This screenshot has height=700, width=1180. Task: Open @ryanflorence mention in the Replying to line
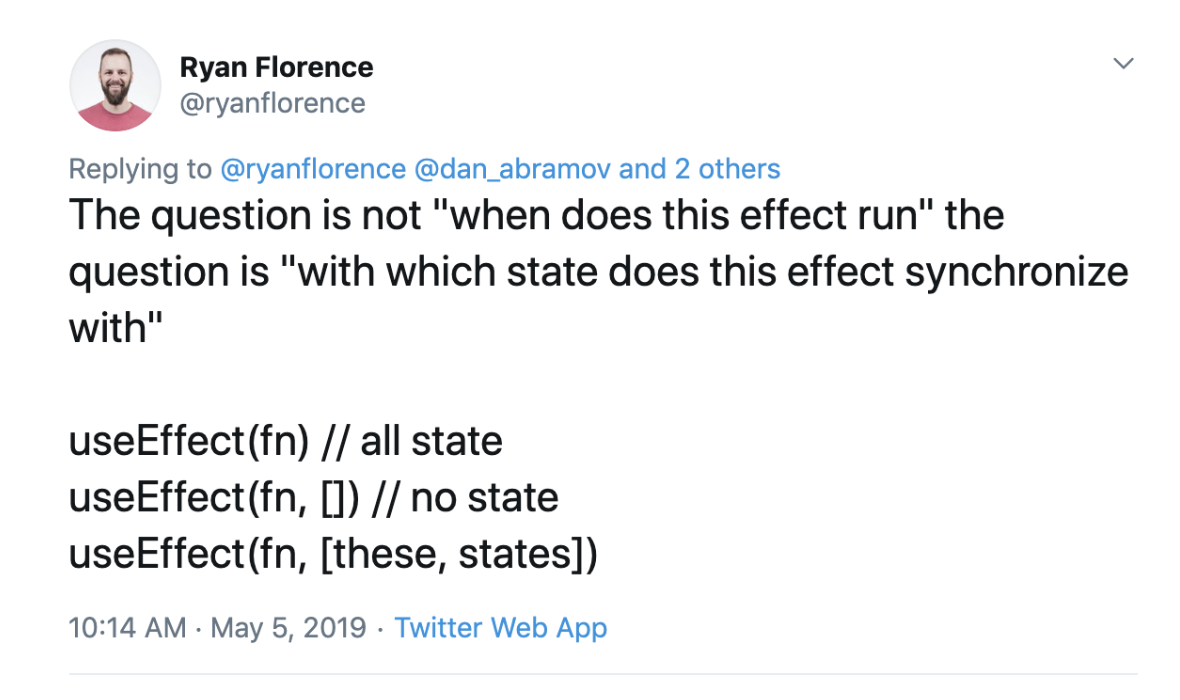313,169
